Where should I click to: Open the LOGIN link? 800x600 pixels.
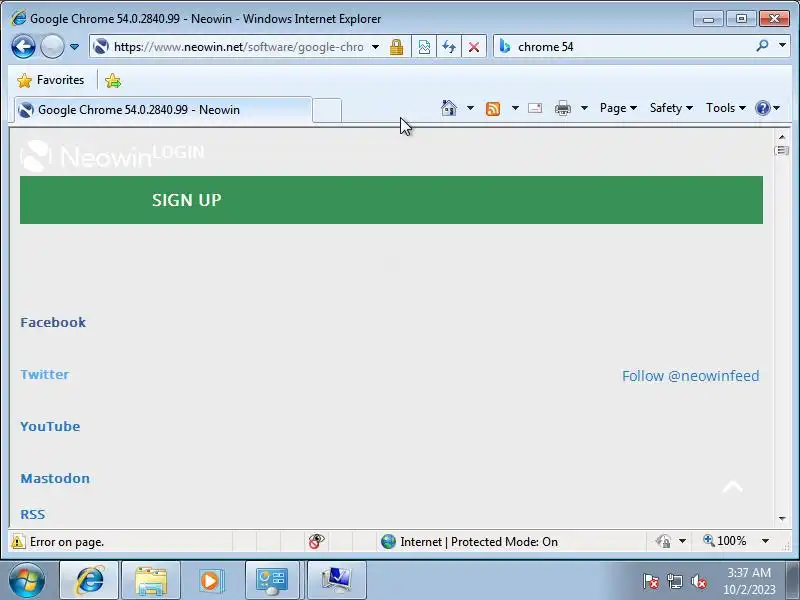click(x=179, y=152)
